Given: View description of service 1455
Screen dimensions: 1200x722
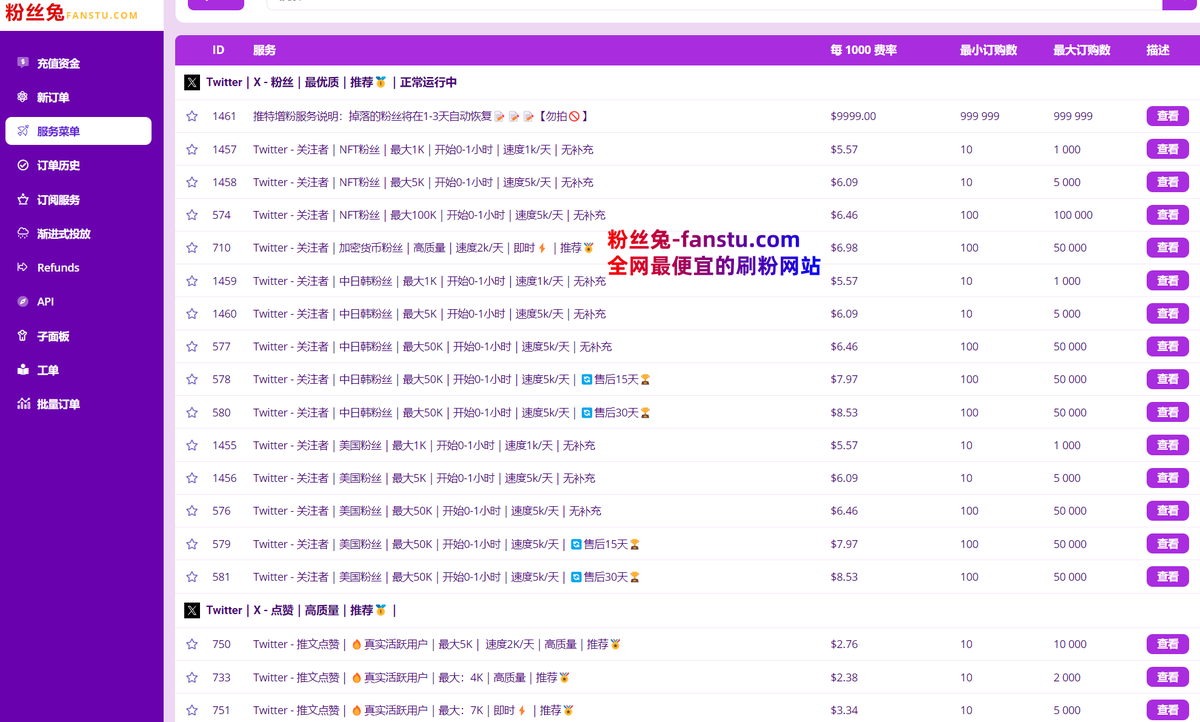Looking at the screenshot, I should pyautogui.click(x=1167, y=445).
